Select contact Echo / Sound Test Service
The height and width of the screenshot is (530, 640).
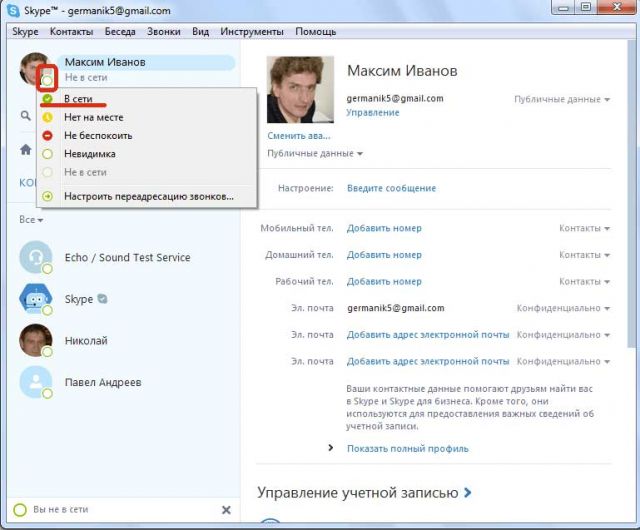click(127, 258)
